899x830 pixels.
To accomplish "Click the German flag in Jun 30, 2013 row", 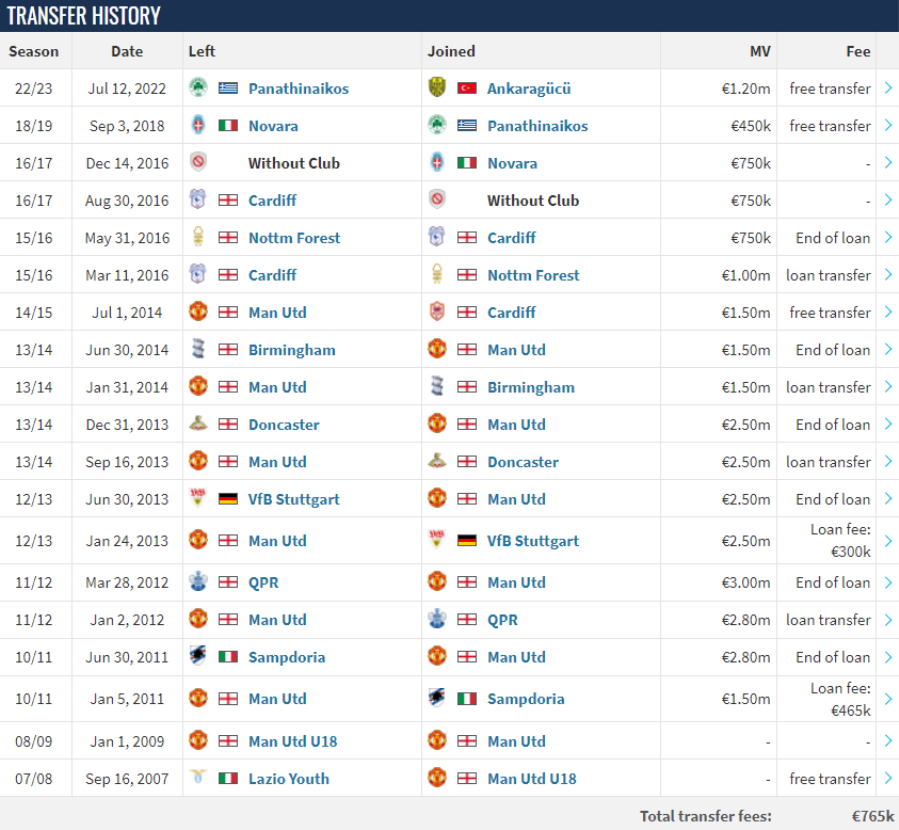I will (228, 499).
